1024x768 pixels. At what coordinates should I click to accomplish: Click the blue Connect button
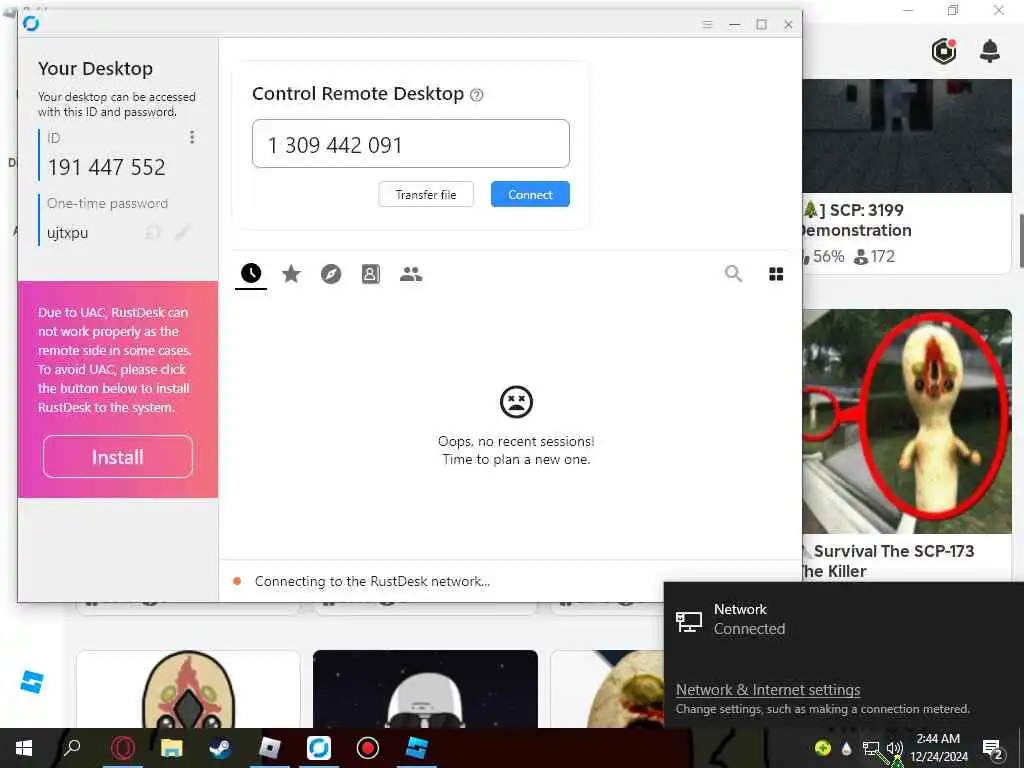coord(530,195)
